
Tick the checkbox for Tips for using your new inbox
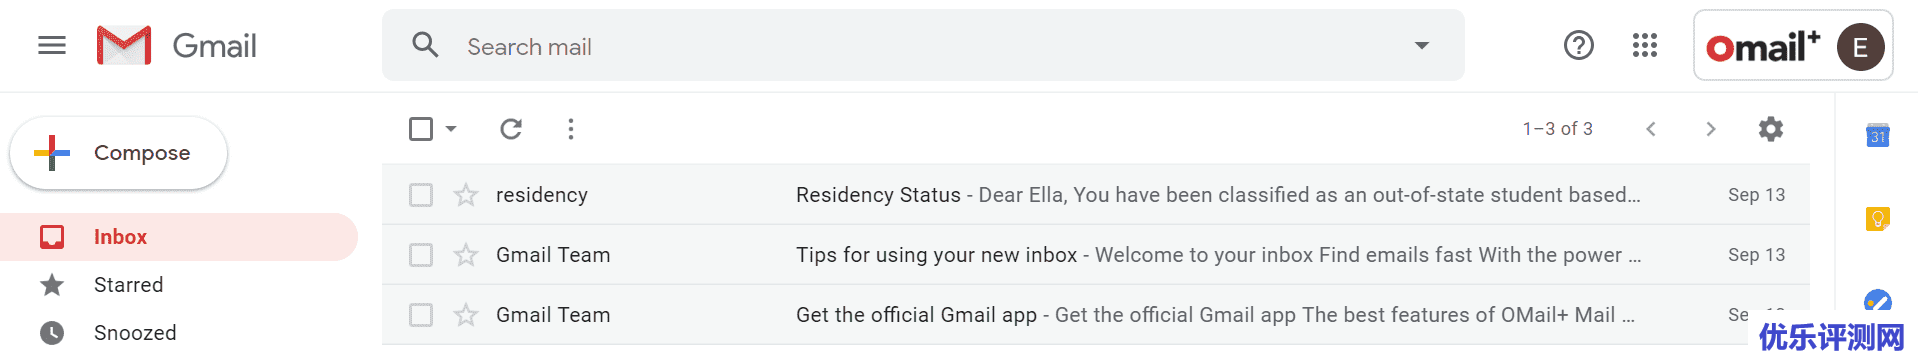click(421, 255)
